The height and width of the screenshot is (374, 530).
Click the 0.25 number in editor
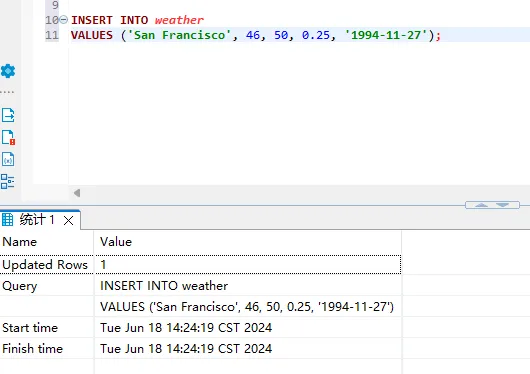[x=316, y=35]
